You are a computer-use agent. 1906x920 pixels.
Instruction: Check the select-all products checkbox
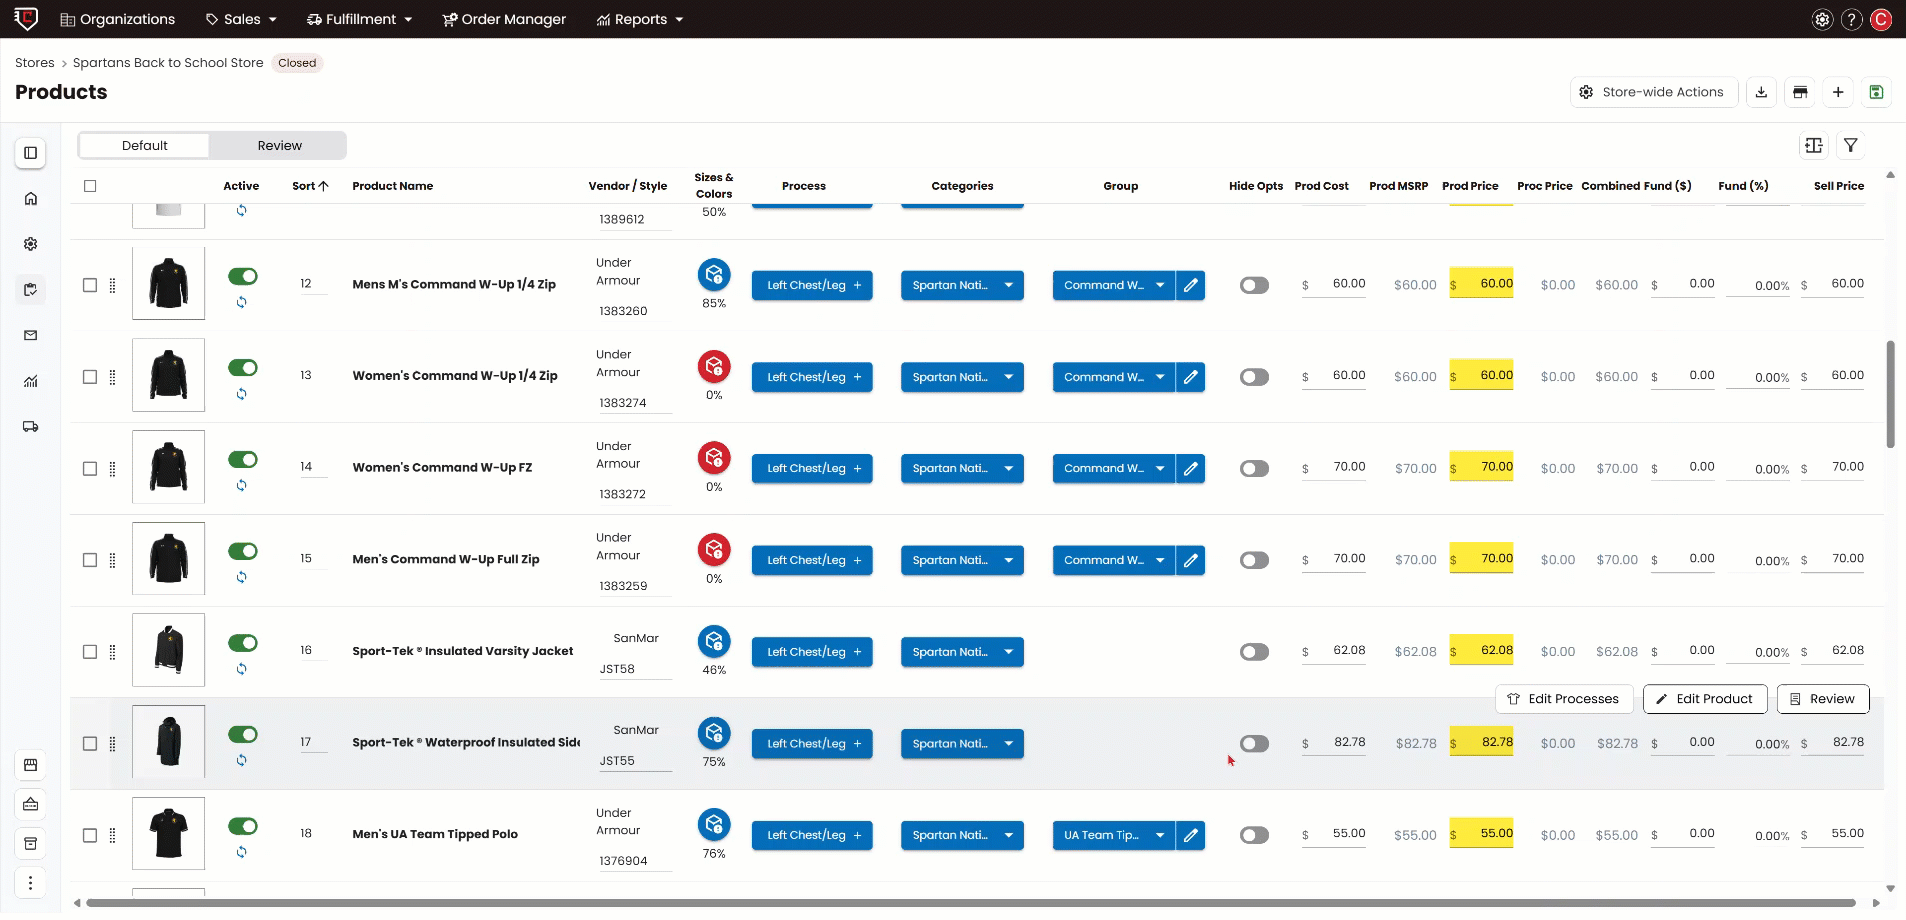pyautogui.click(x=90, y=186)
